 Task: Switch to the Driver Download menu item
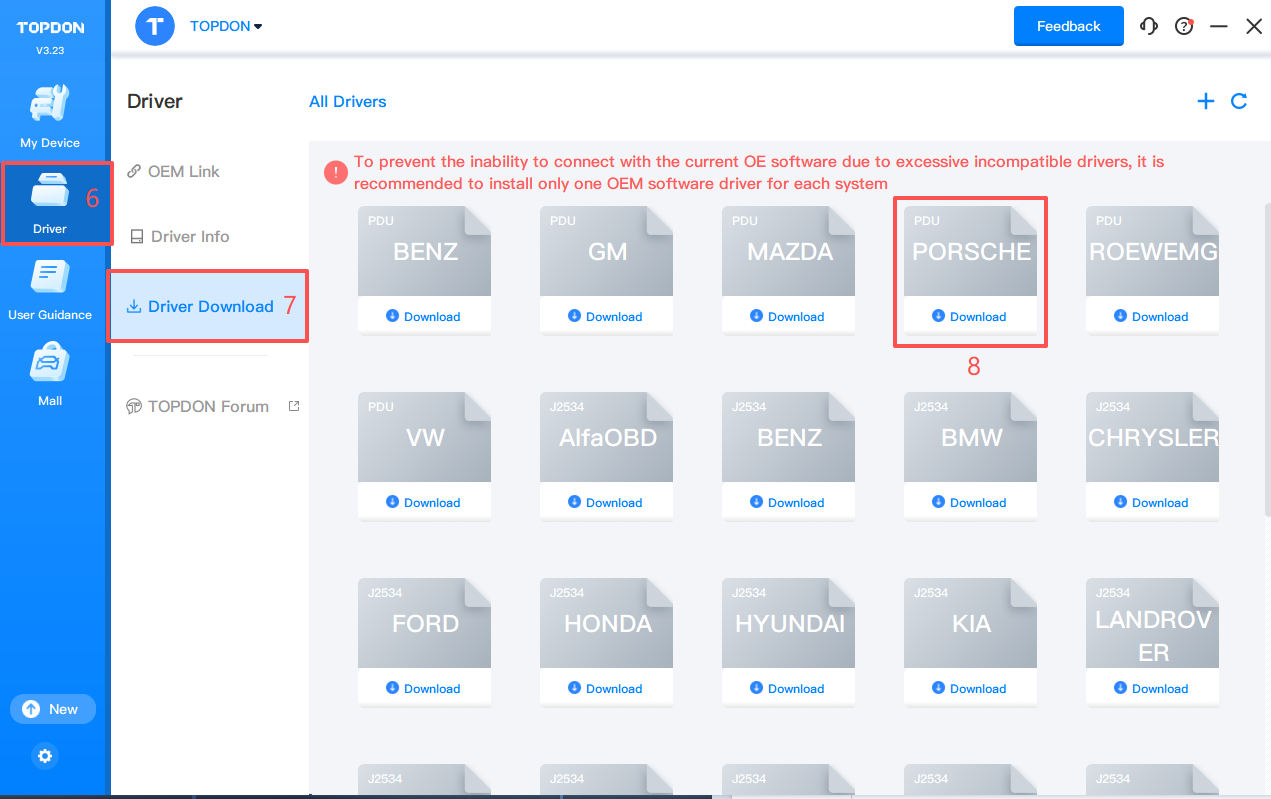[x=209, y=306]
